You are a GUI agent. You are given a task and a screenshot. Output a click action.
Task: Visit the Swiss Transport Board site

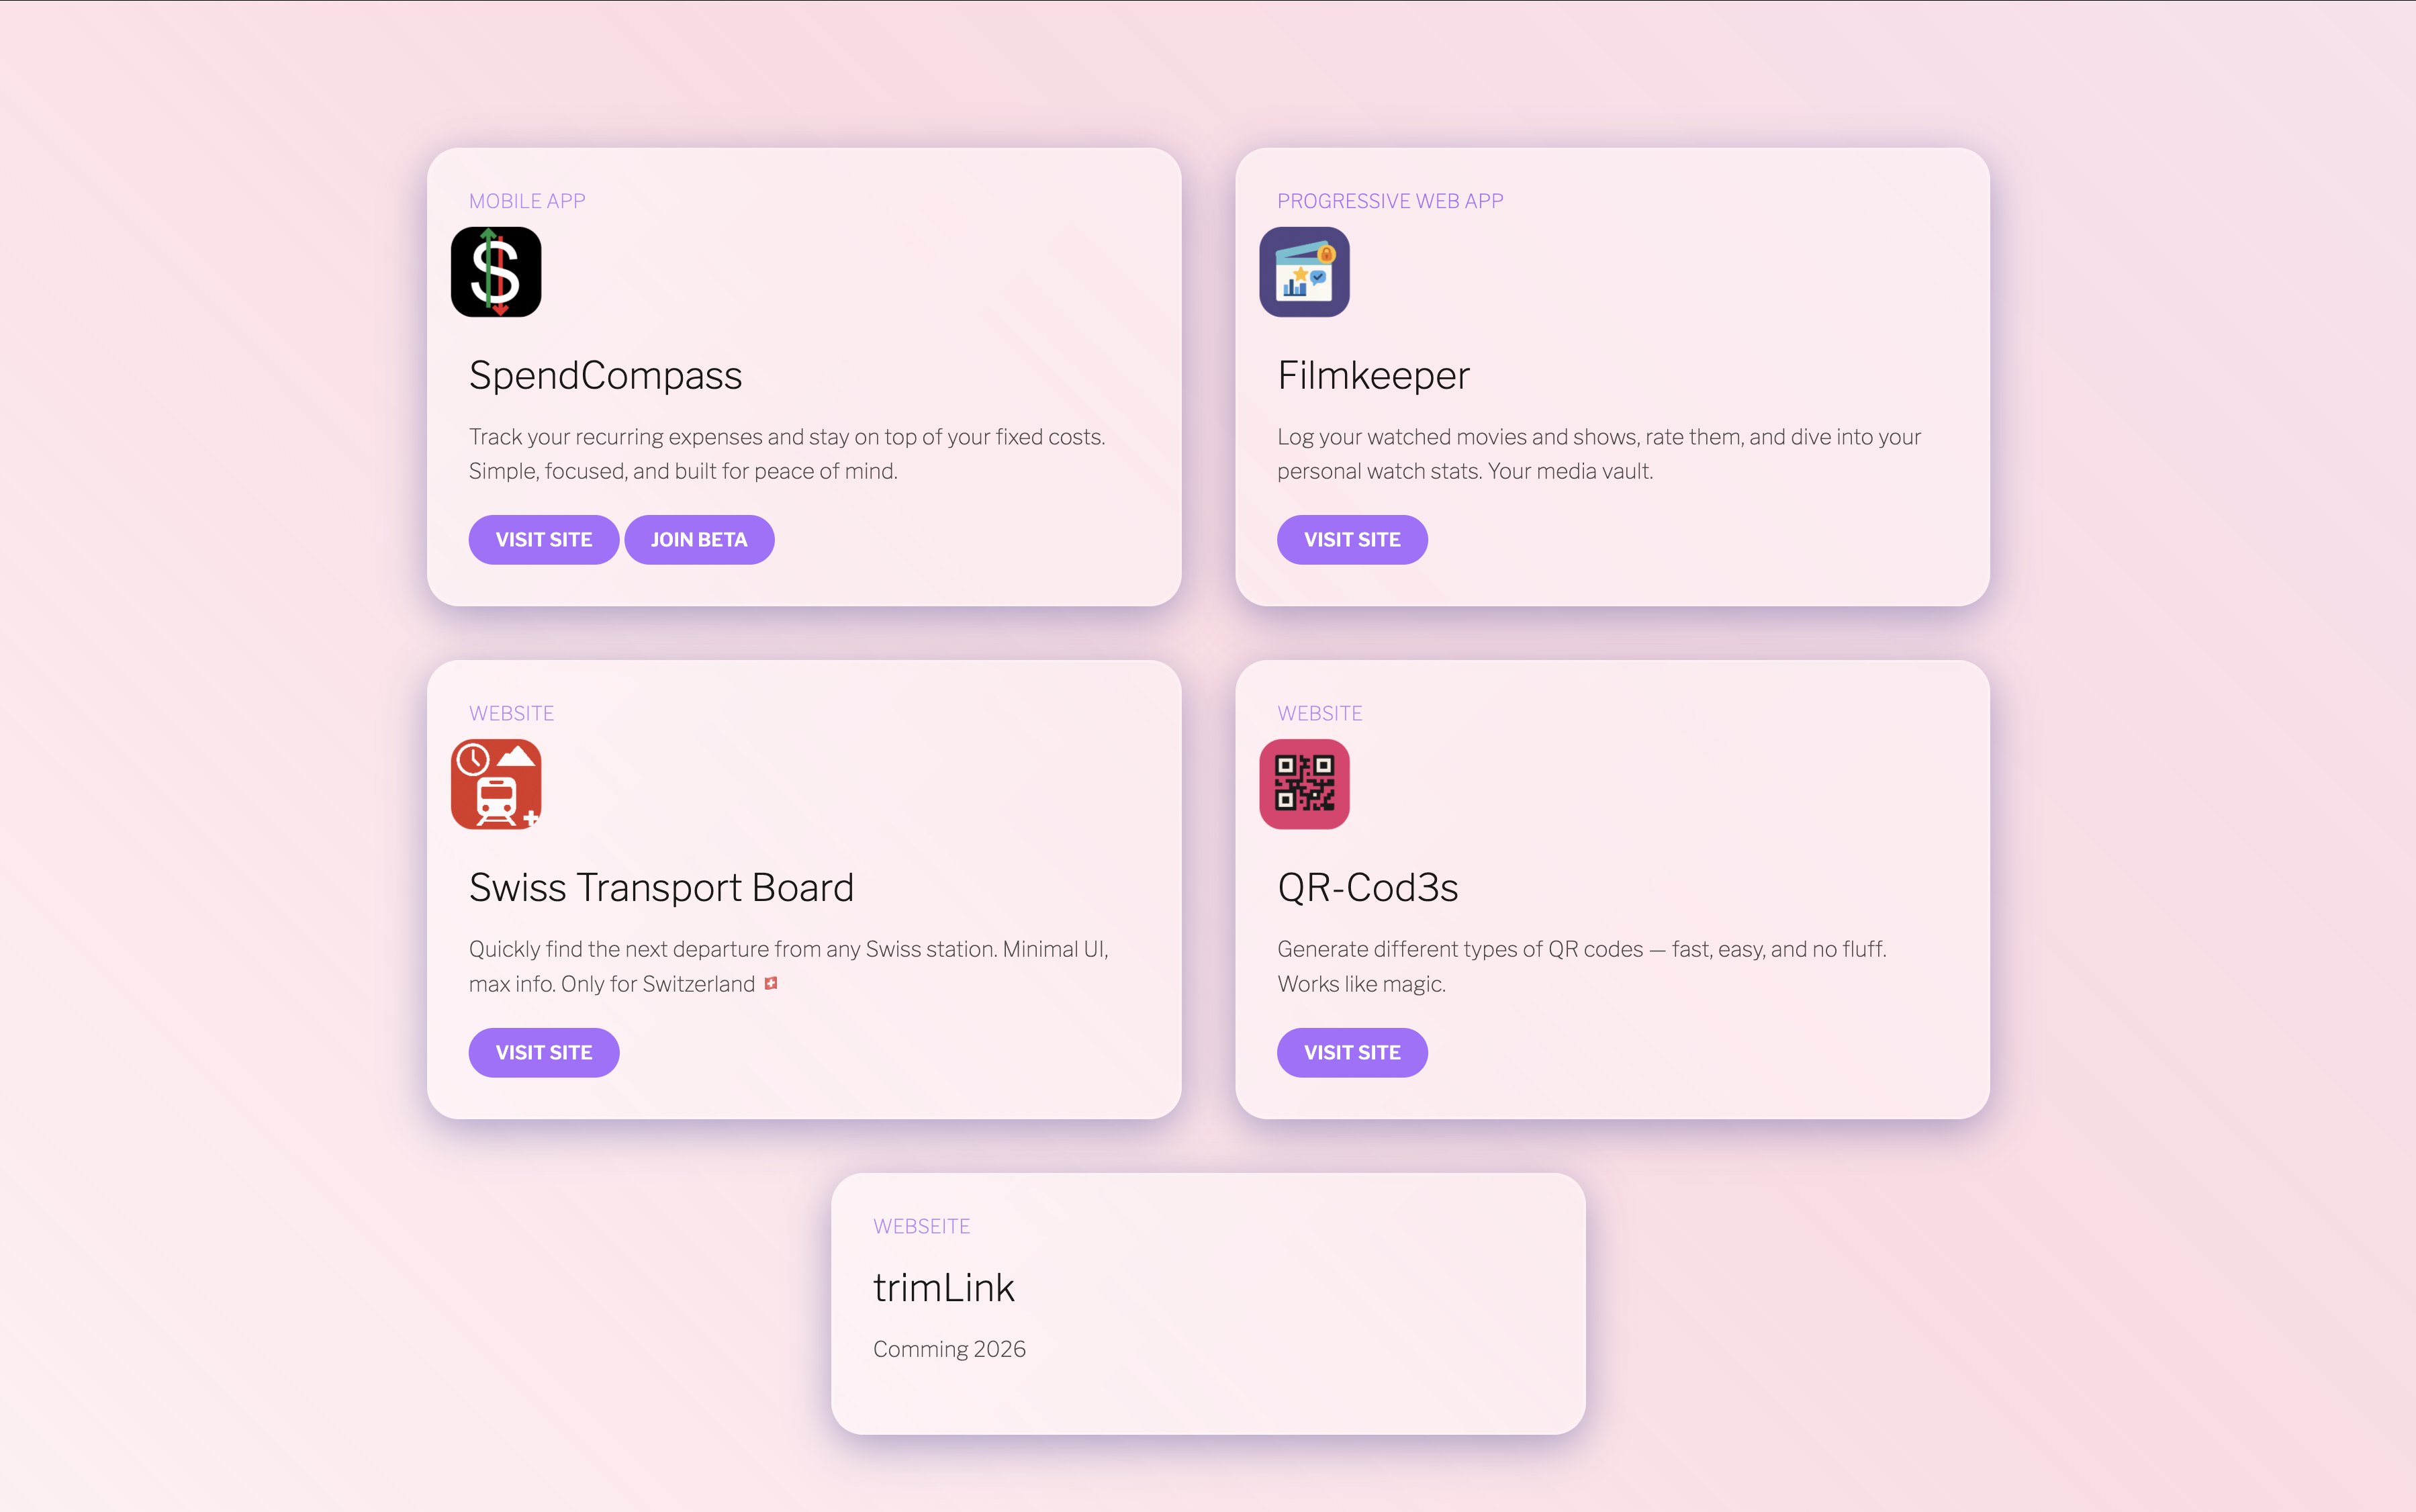(543, 1052)
